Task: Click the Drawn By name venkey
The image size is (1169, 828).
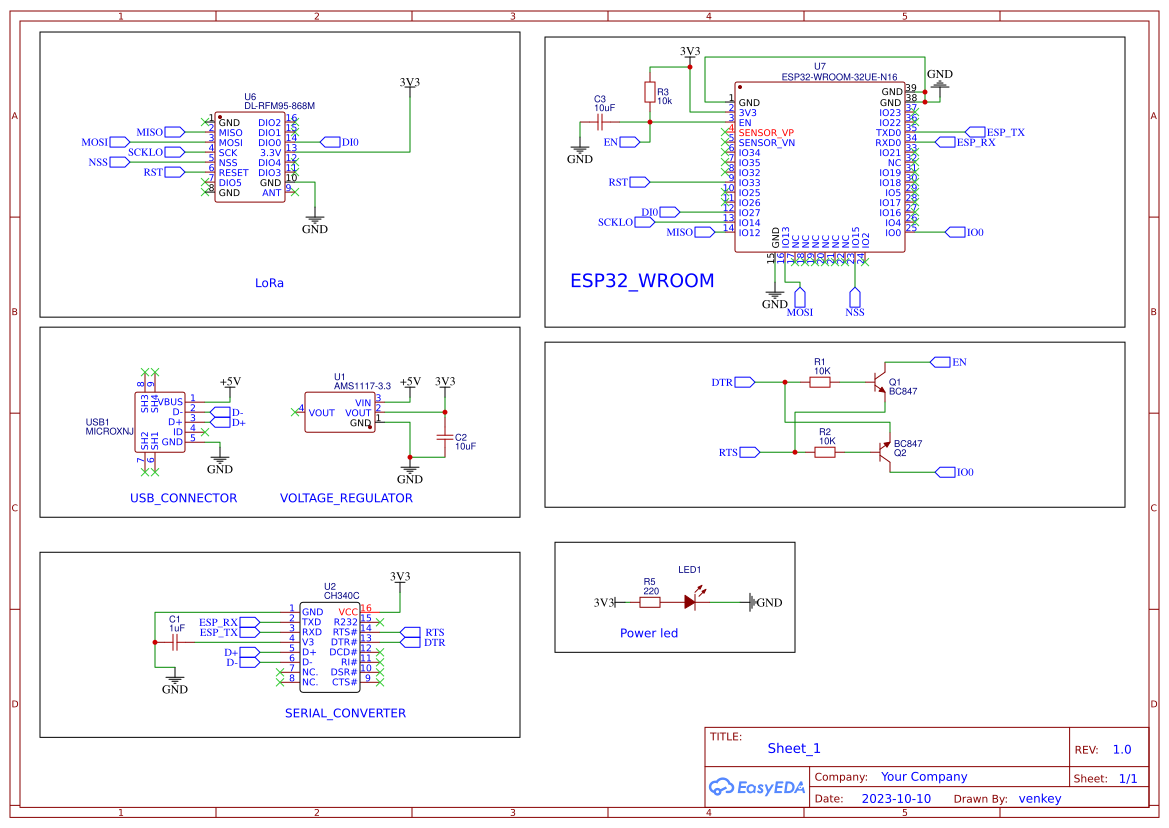Action: coord(1040,798)
